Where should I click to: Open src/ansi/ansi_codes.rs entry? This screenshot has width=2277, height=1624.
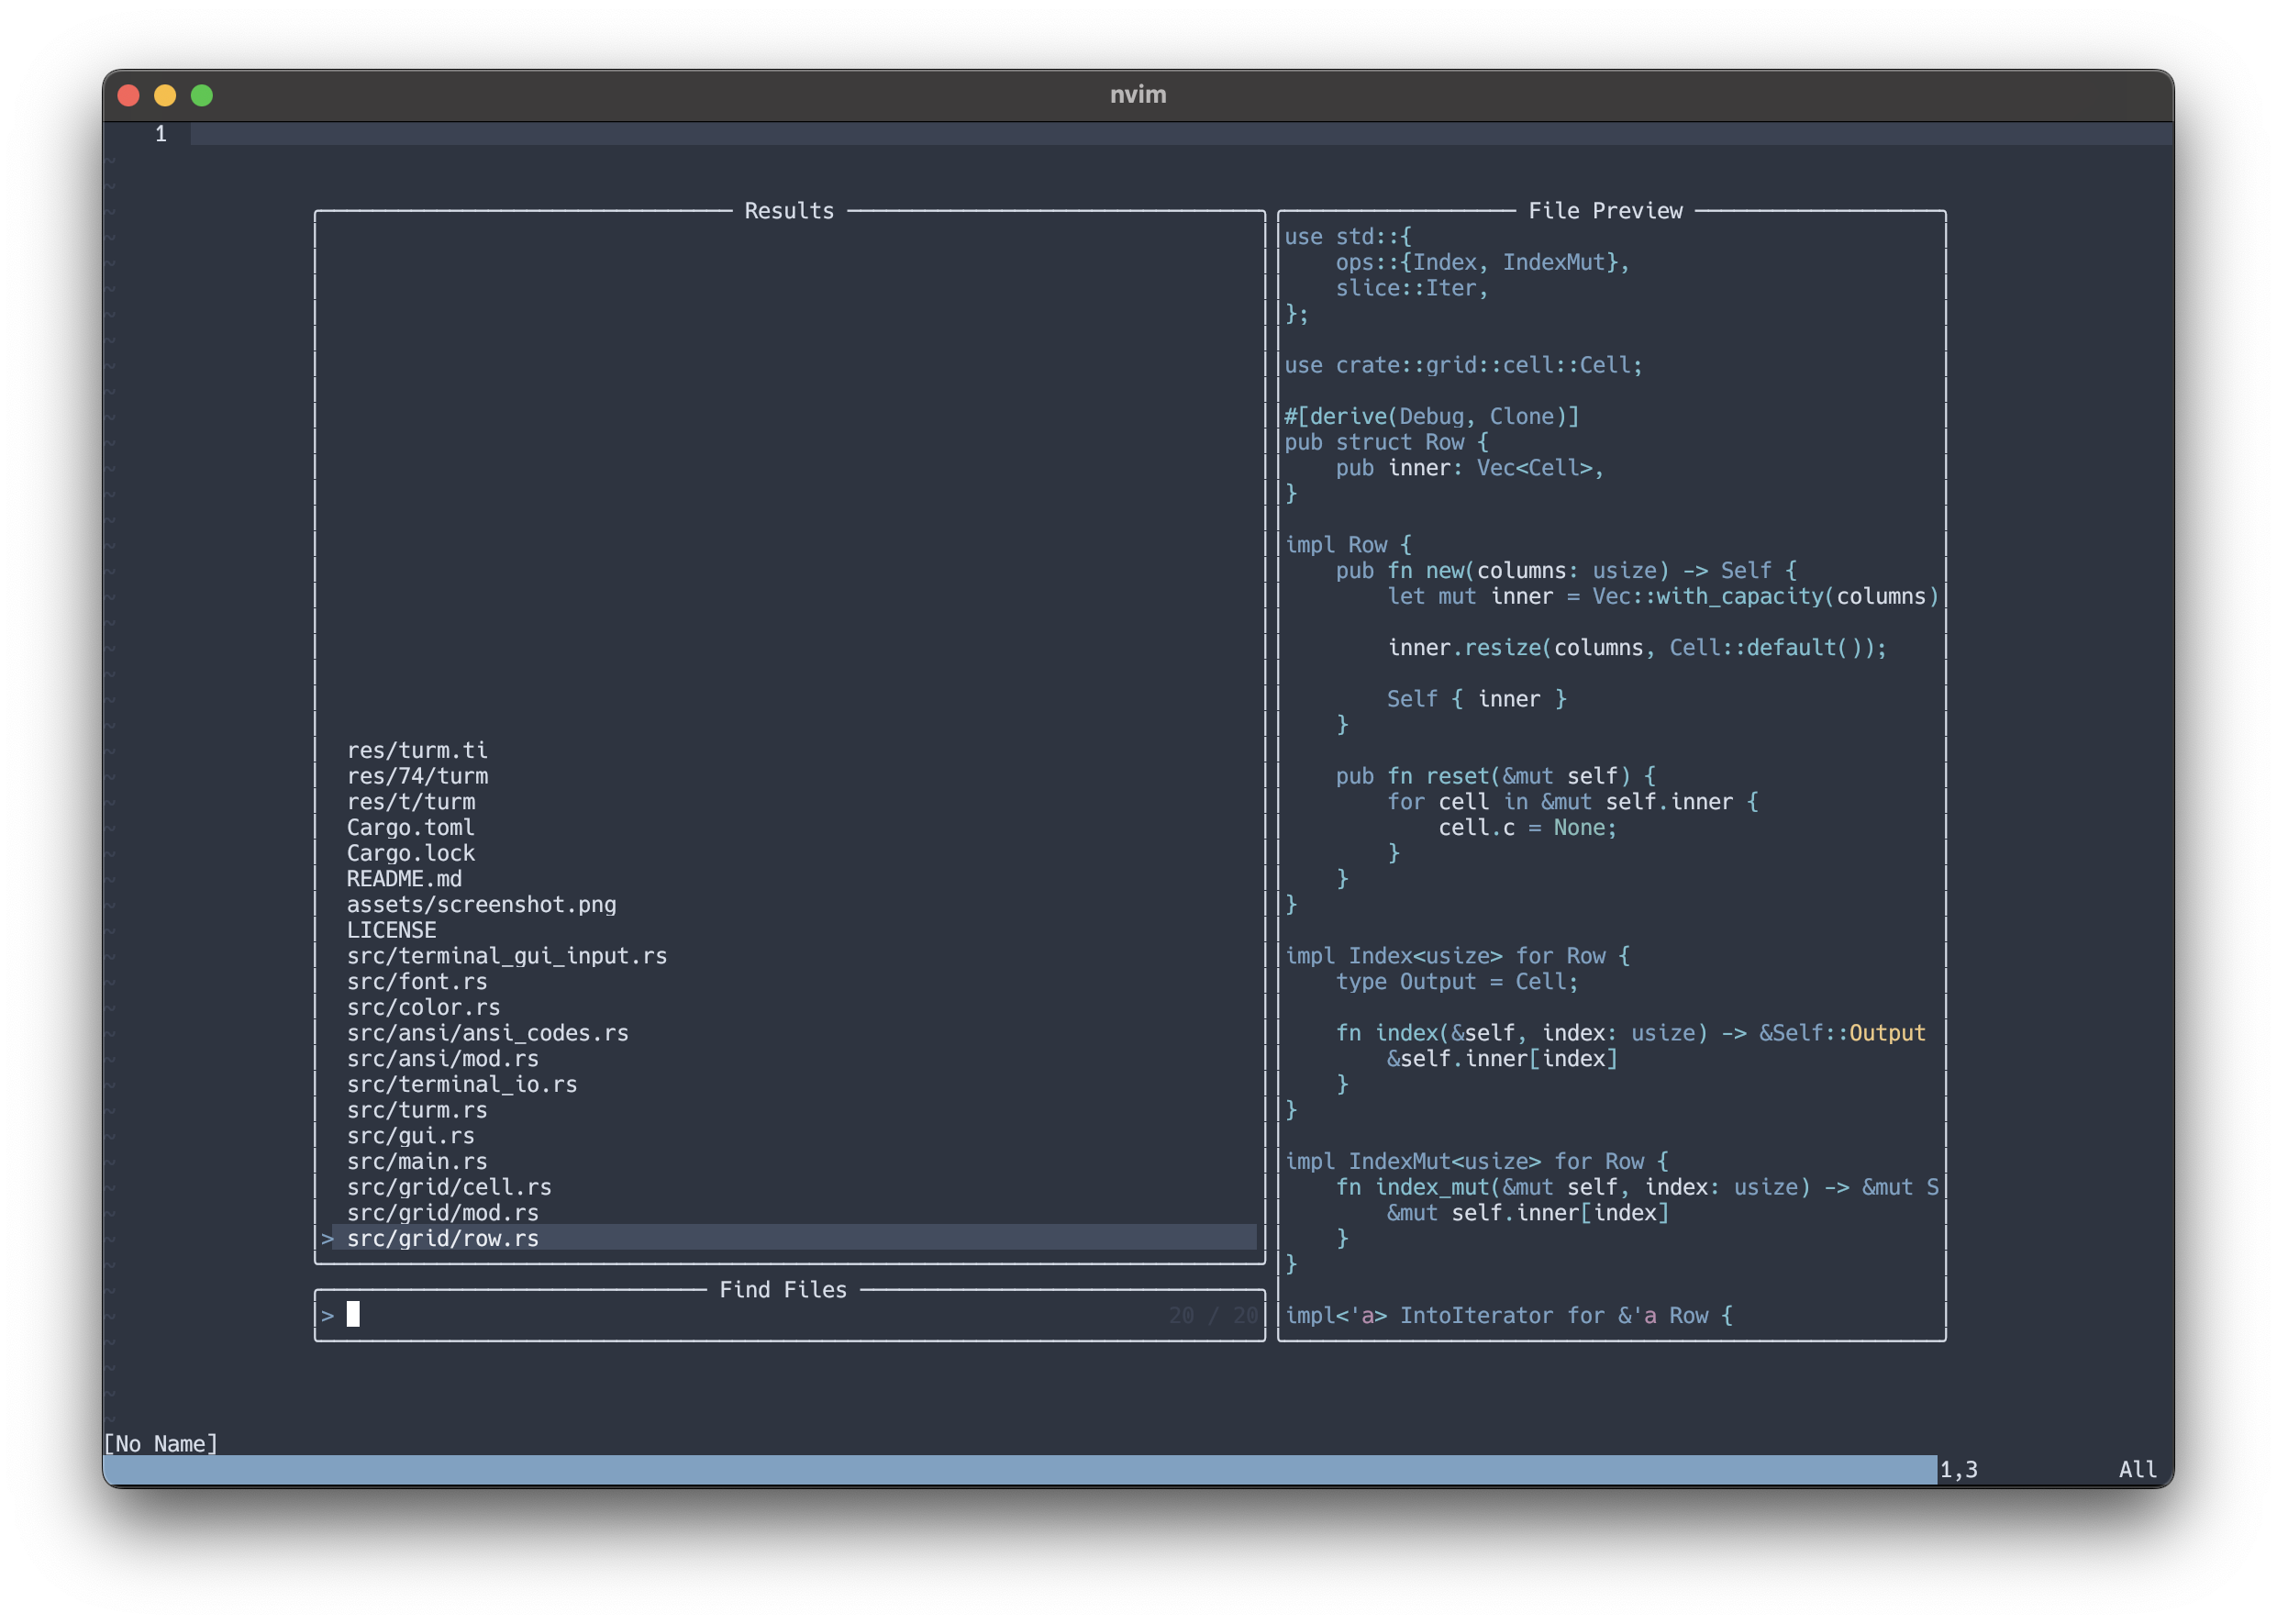click(488, 1033)
